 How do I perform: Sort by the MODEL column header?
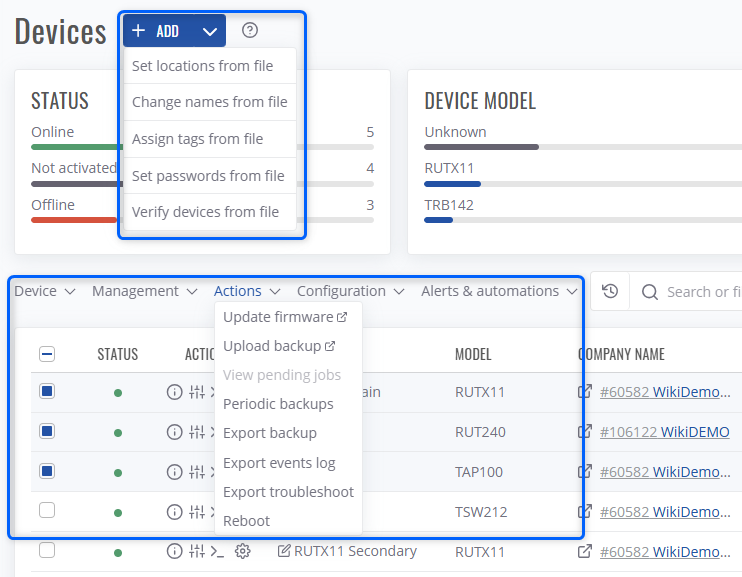tap(473, 354)
